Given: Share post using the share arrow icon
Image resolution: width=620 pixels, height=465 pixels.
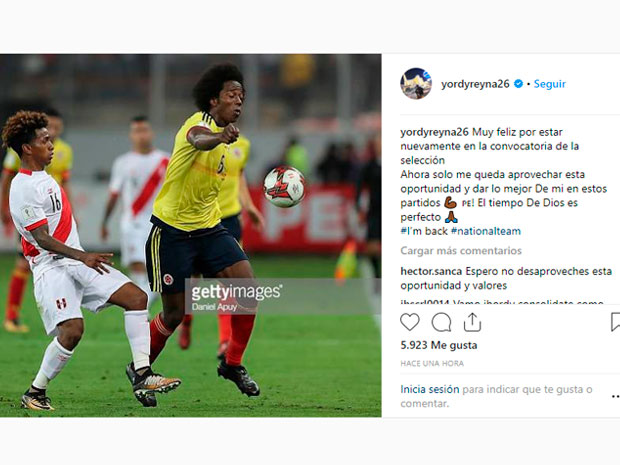Looking at the screenshot, I should pyautogui.click(x=472, y=322).
